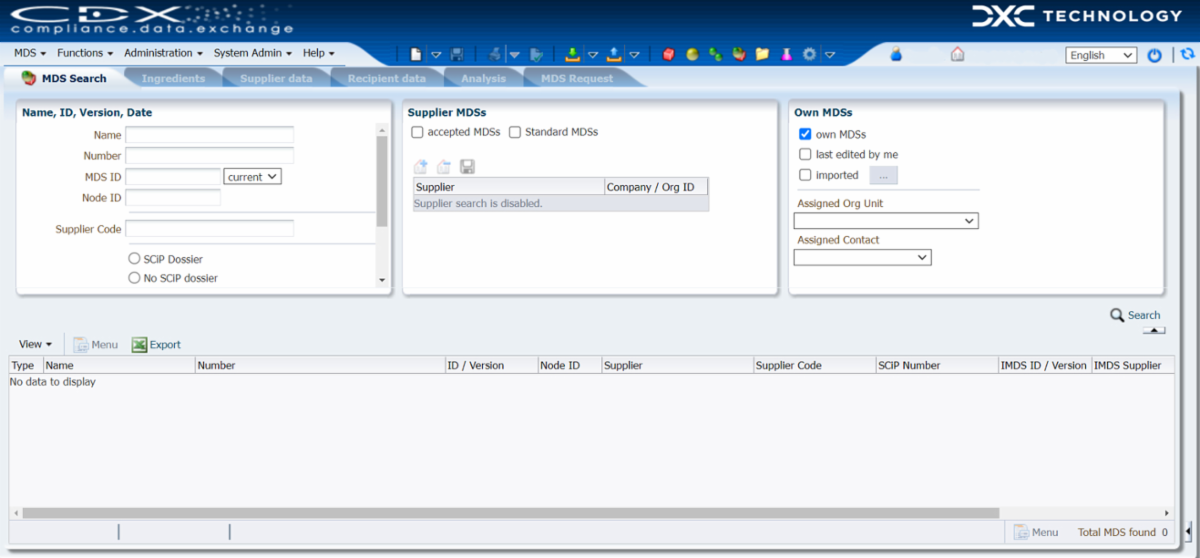Check the accepted MDSs checkbox
This screenshot has height=558, width=1200.
[x=417, y=132]
